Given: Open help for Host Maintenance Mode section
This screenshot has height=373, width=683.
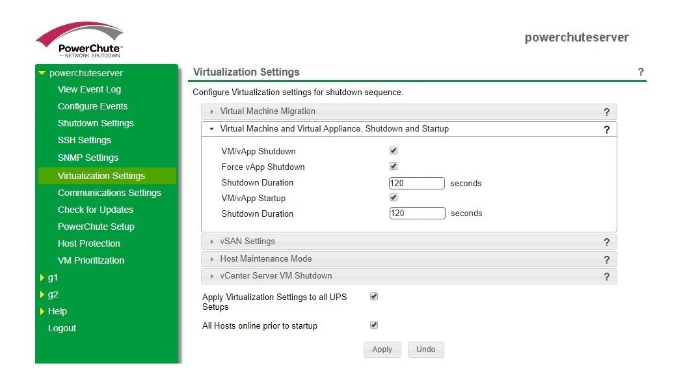Looking at the screenshot, I should coord(606,260).
